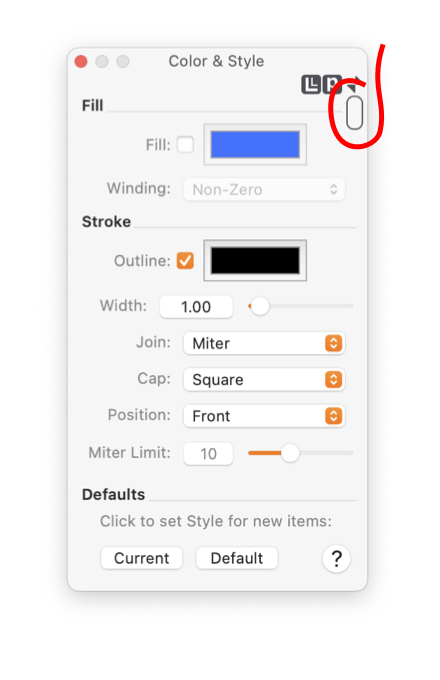Click the rounded capsule control circled in red
Viewport: 440px width, 680px height.
(x=355, y=113)
